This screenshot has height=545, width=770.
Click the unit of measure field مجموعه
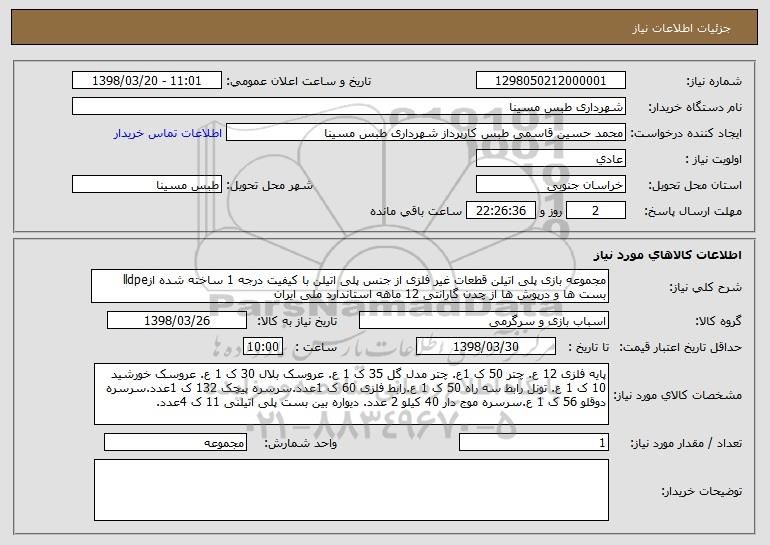pos(175,442)
